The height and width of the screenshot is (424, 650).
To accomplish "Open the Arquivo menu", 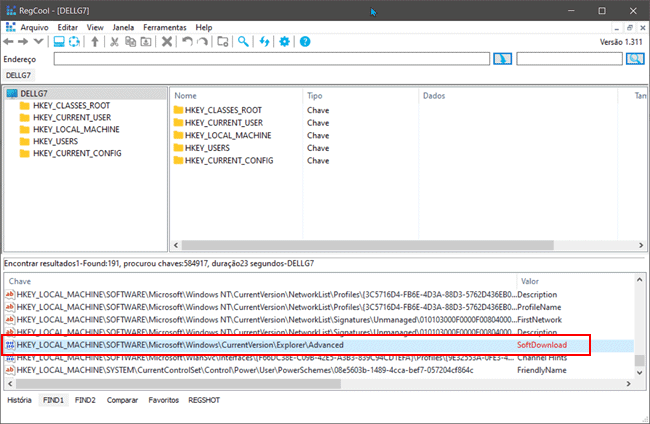I will [35, 27].
